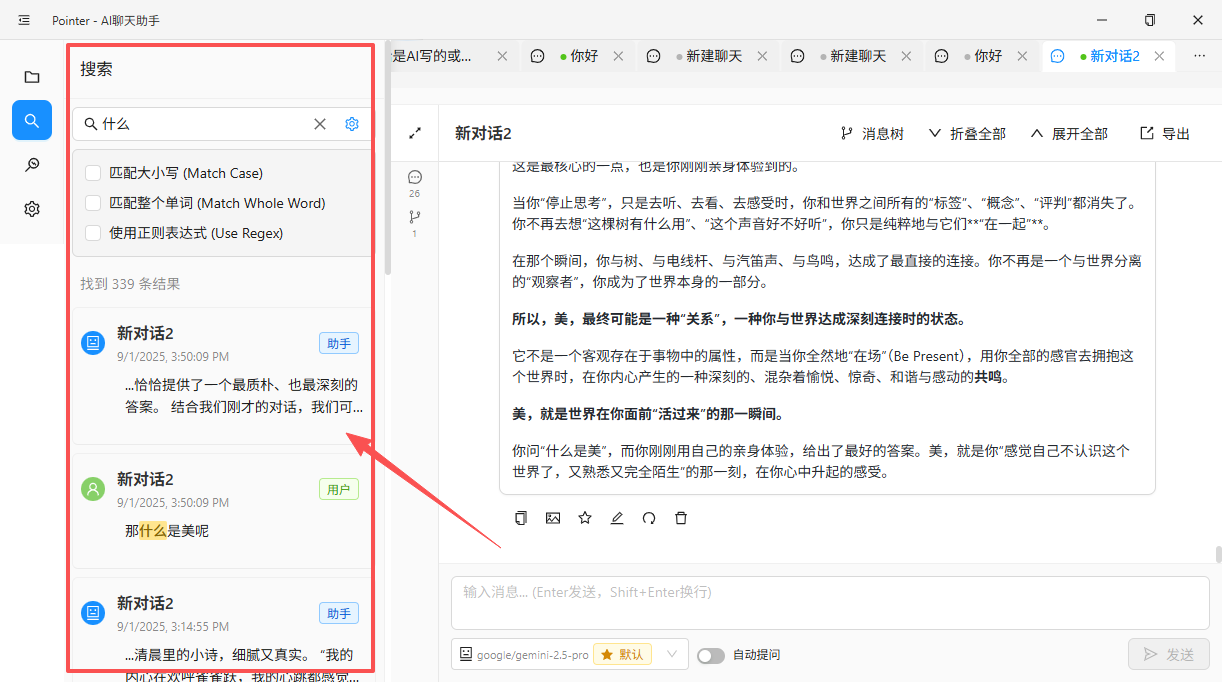Open search result 那什么是美呢
Screen dimensions: 1222x682
click(222, 510)
